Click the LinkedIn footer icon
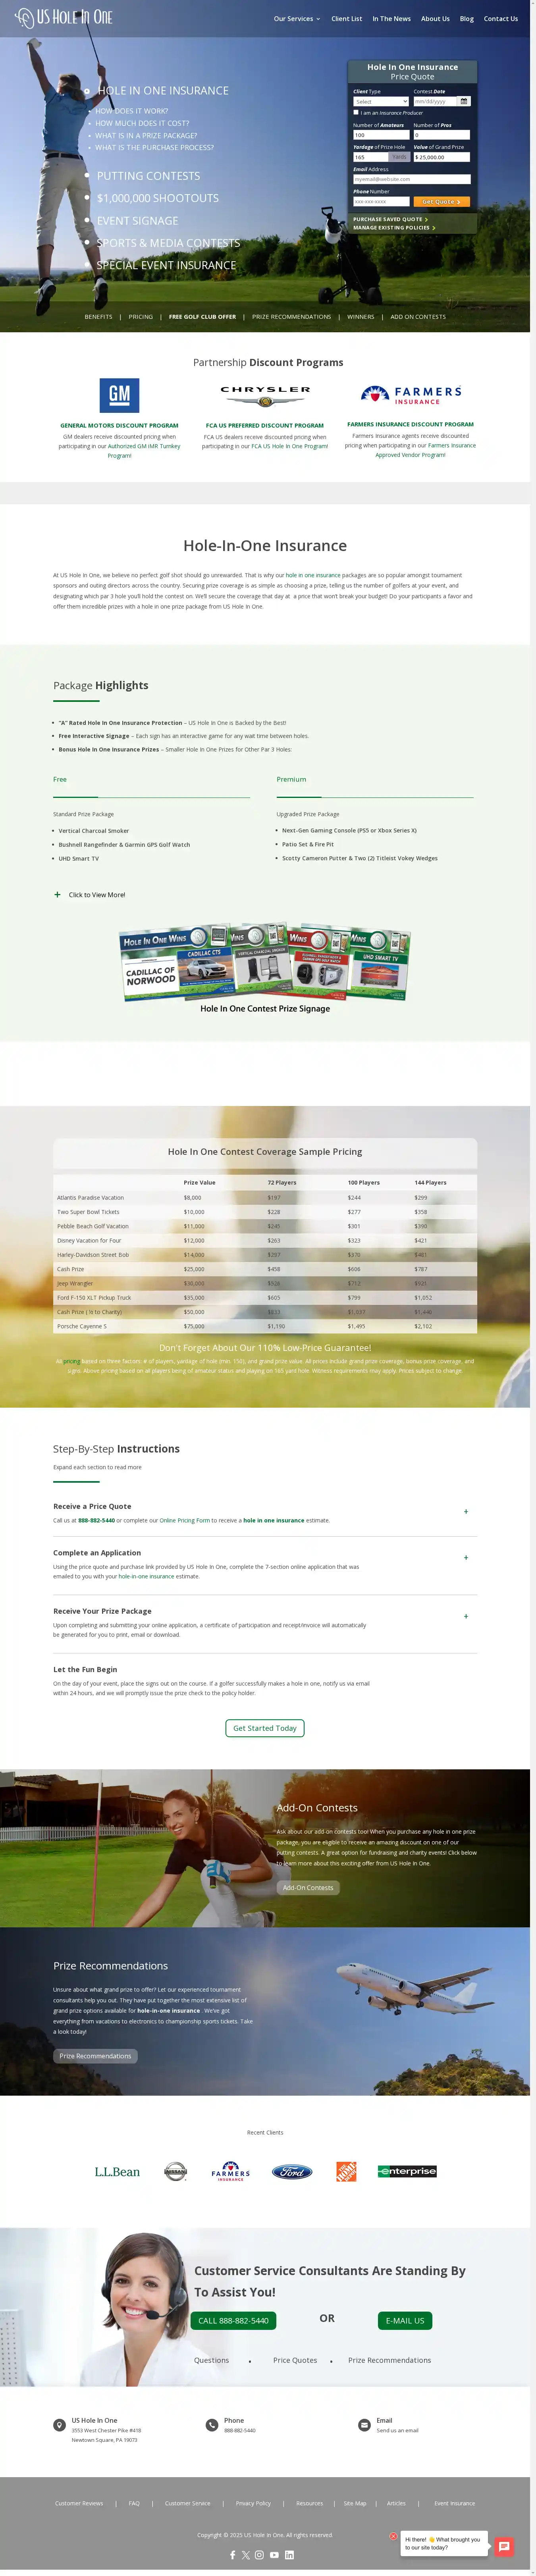This screenshot has width=536, height=2576. (289, 2554)
